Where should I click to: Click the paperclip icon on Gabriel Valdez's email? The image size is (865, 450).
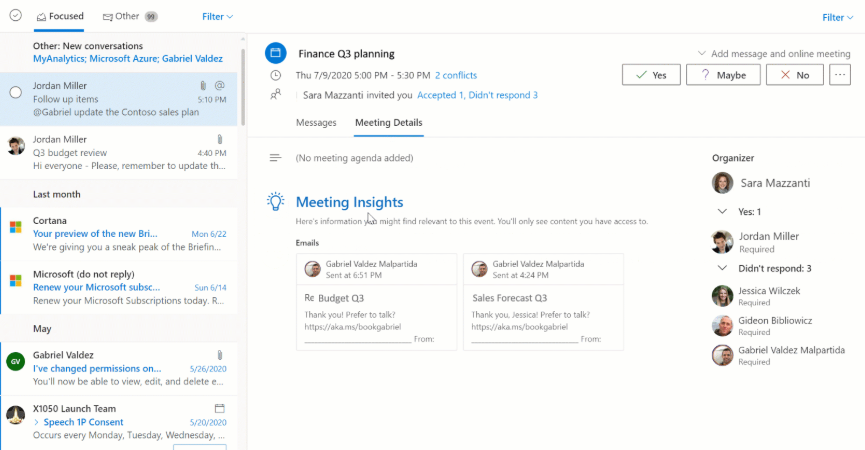(220, 355)
